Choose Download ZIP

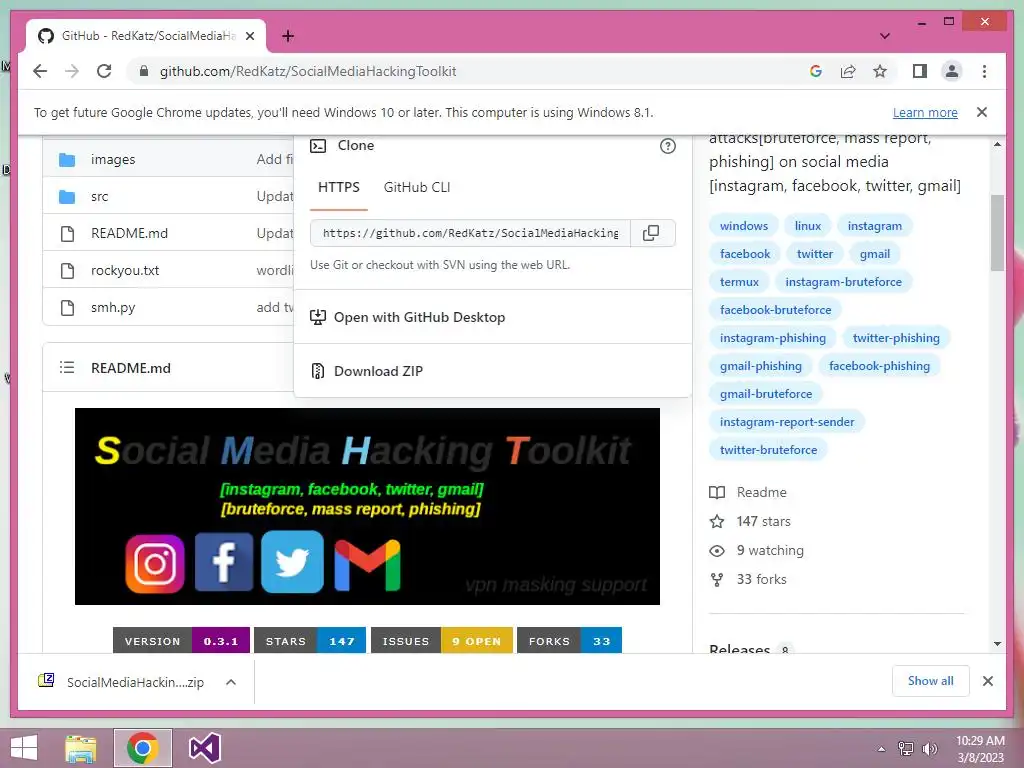pyautogui.click(x=378, y=371)
